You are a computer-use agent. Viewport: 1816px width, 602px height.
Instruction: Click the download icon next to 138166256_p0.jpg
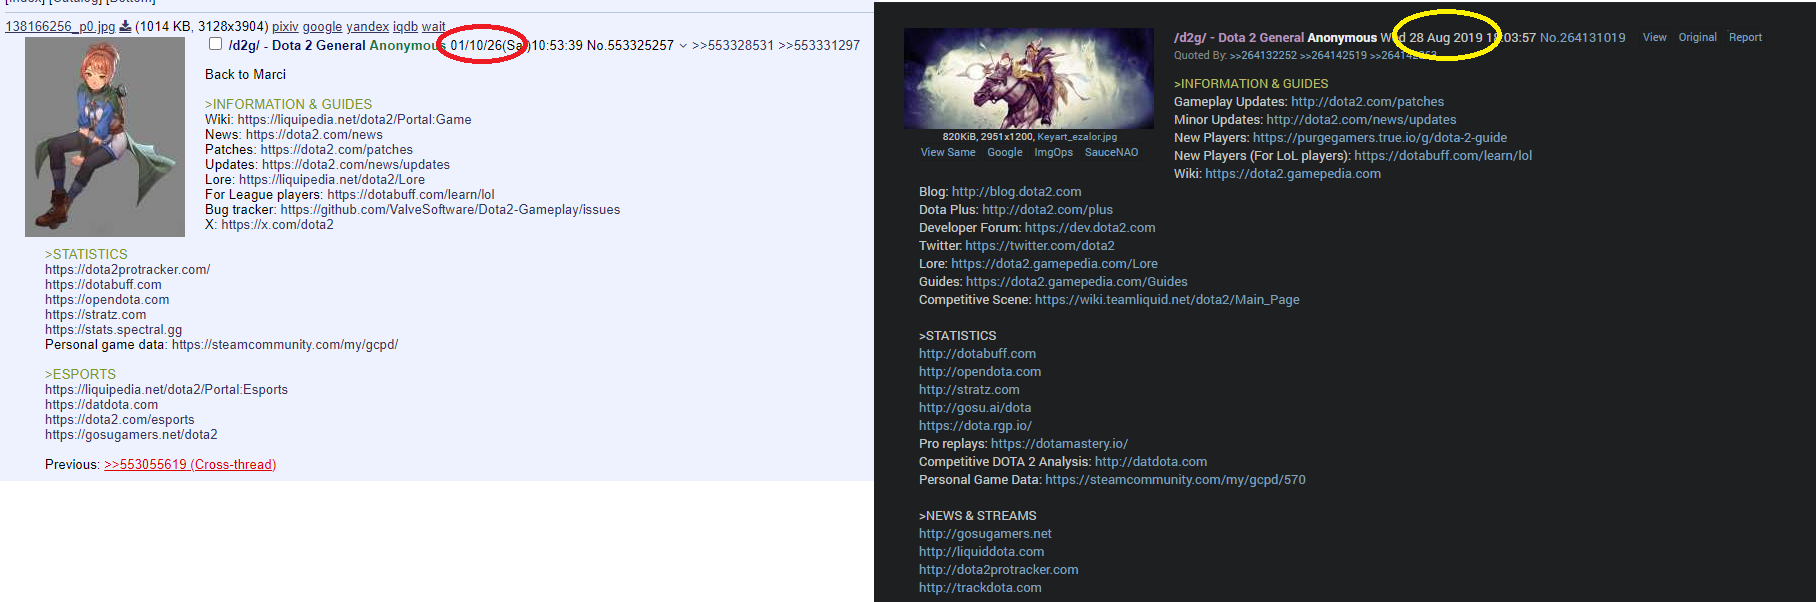coord(125,27)
